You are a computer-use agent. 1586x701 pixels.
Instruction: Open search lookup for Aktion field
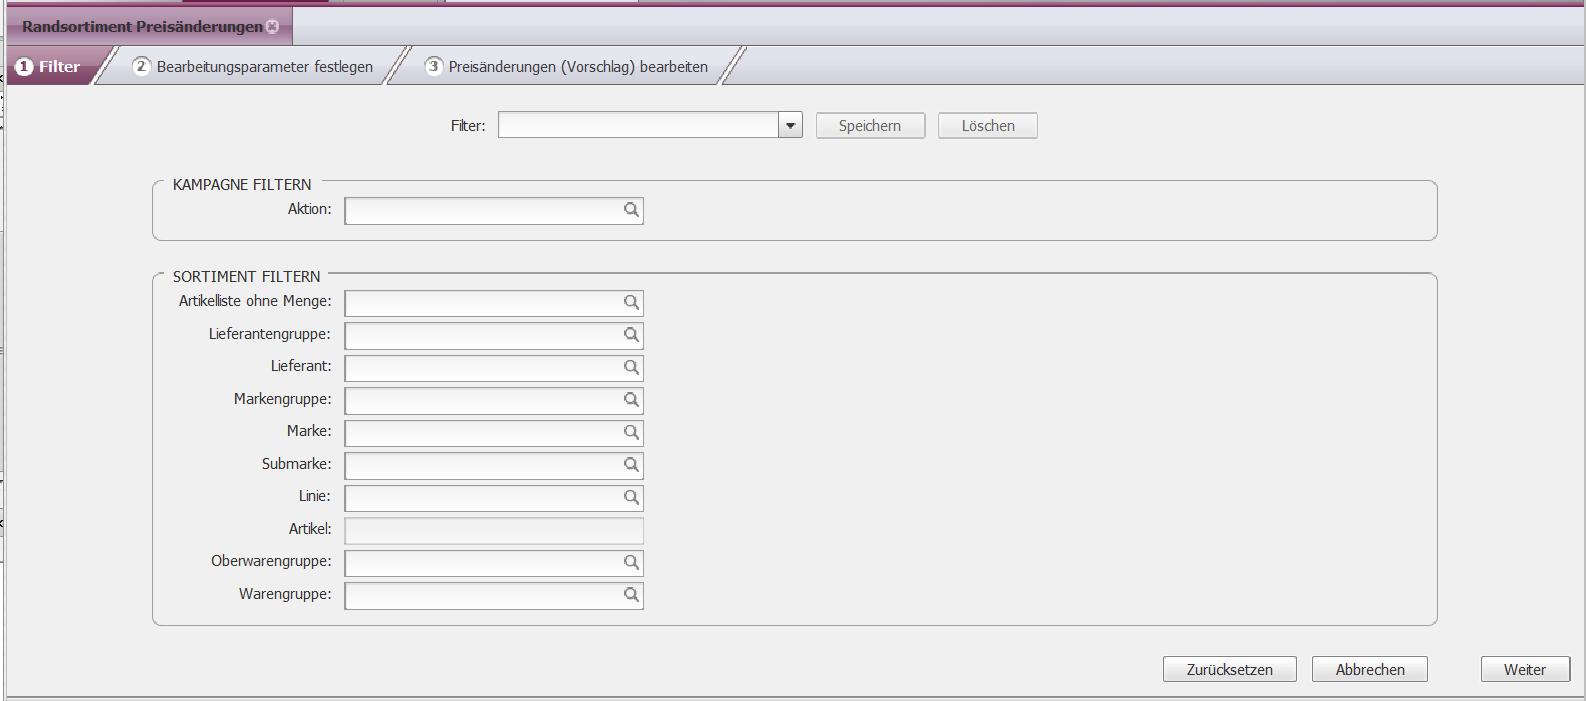pyautogui.click(x=631, y=210)
